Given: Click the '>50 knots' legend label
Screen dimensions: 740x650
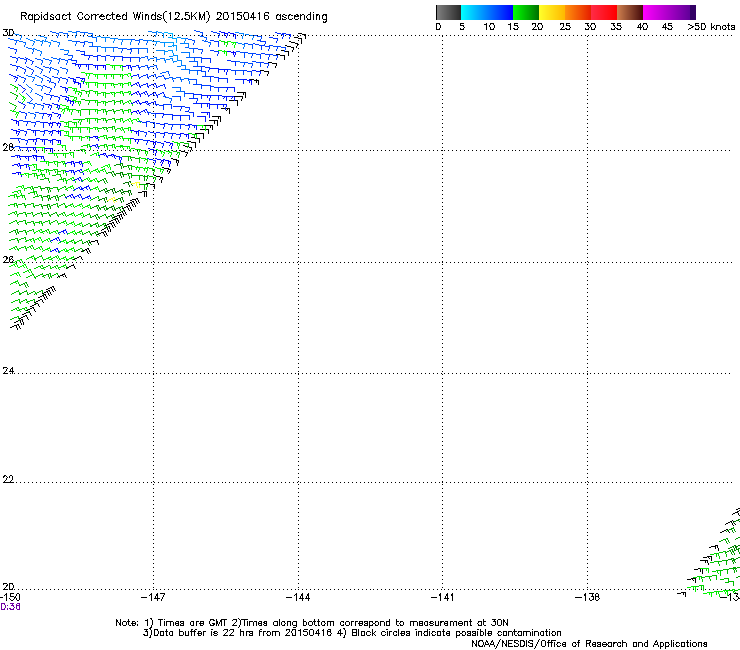Looking at the screenshot, I should pos(711,27).
